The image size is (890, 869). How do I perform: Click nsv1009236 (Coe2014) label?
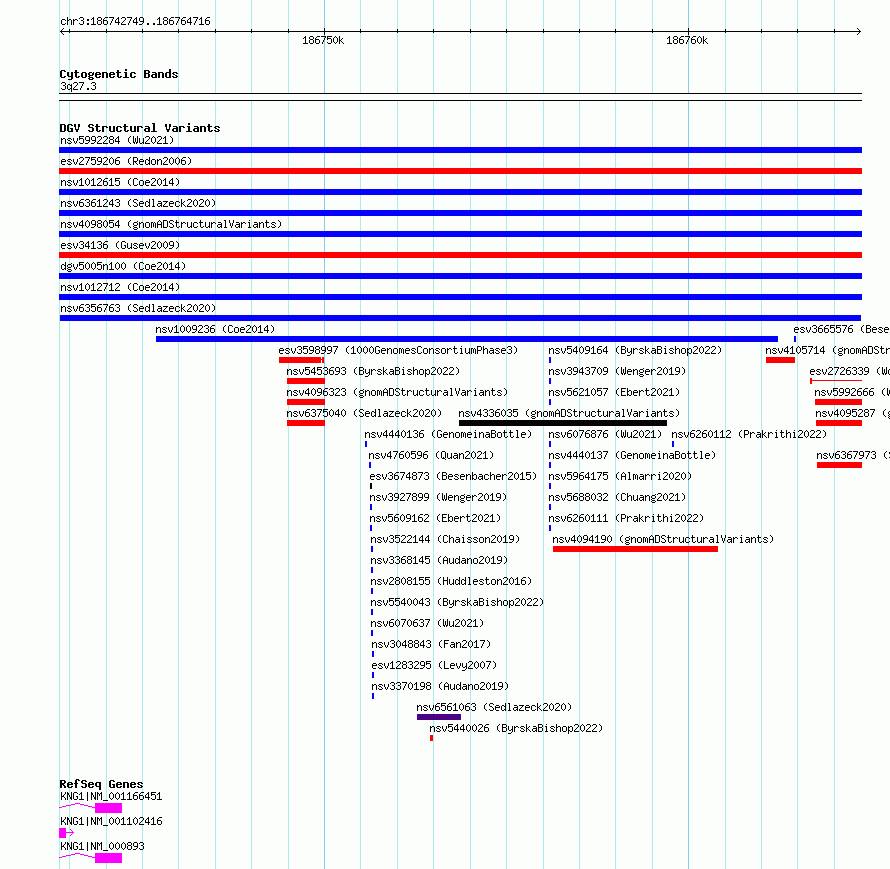[215, 329]
